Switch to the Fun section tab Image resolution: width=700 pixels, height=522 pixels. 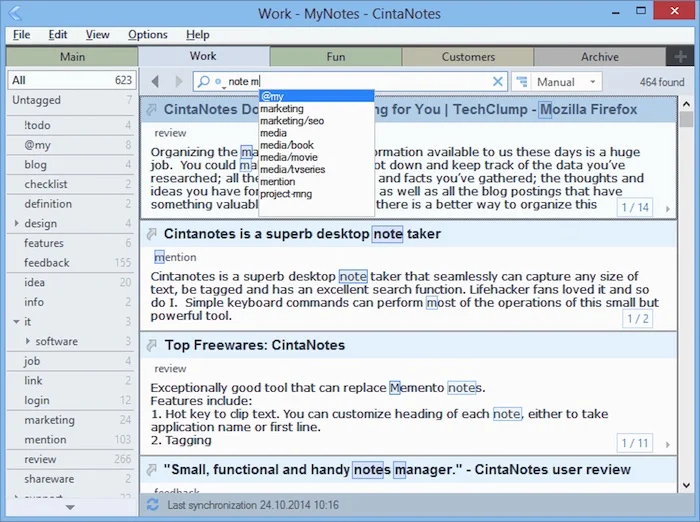tap(336, 57)
